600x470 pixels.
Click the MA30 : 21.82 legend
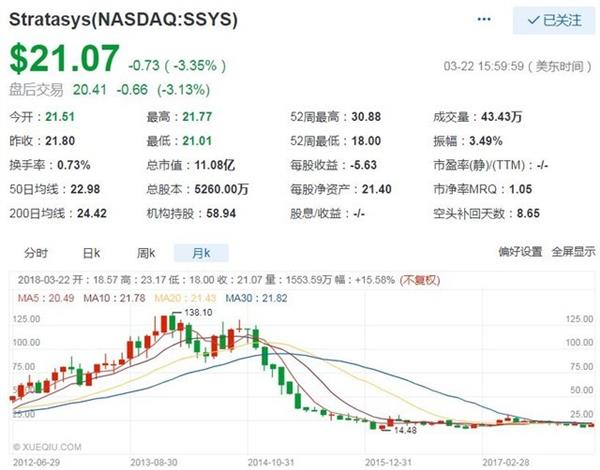[x=256, y=298]
